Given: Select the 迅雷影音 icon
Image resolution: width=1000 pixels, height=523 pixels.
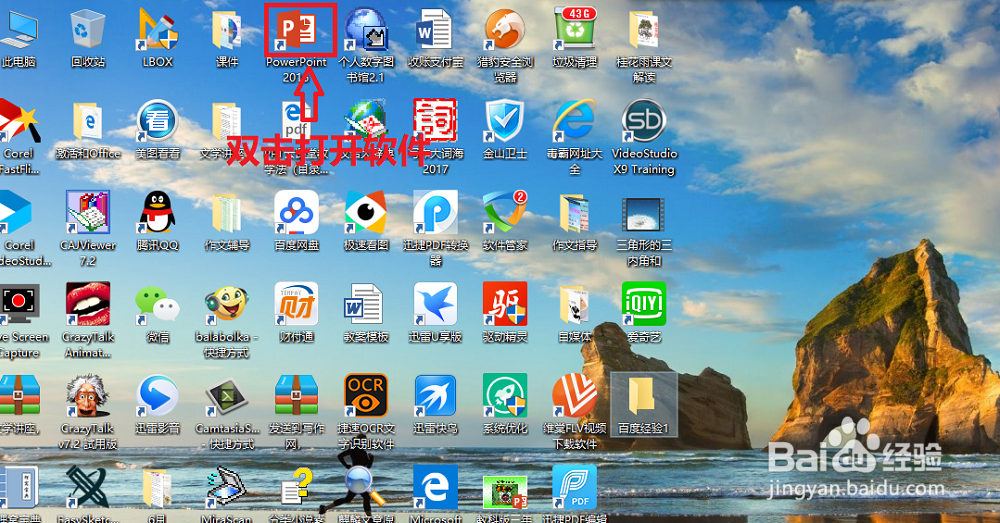Looking at the screenshot, I should click(x=158, y=396).
